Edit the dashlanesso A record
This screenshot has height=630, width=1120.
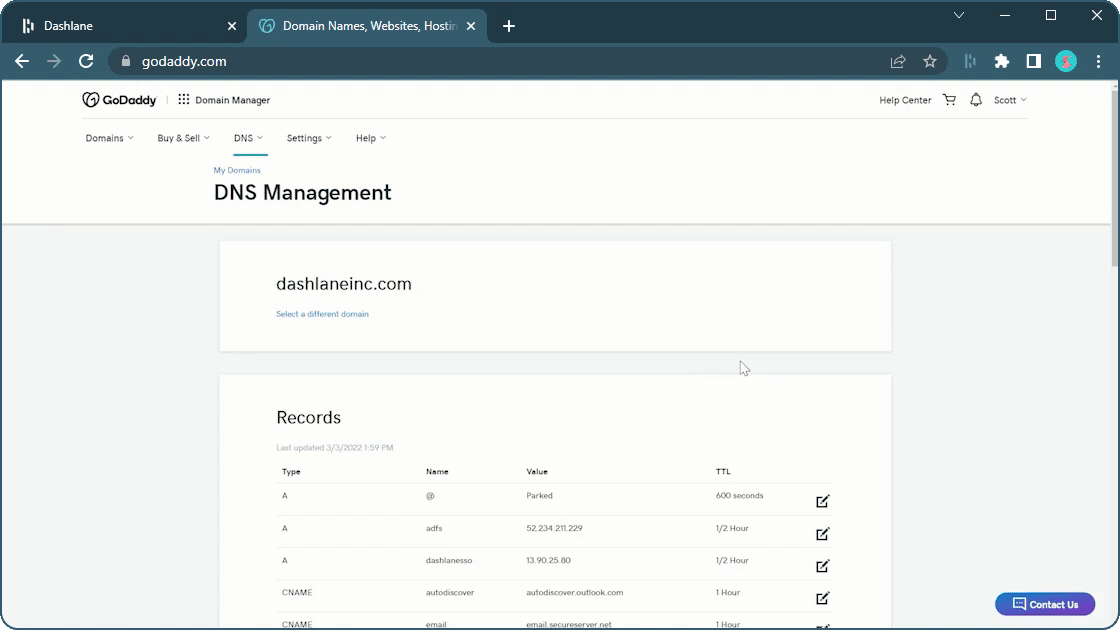click(822, 566)
